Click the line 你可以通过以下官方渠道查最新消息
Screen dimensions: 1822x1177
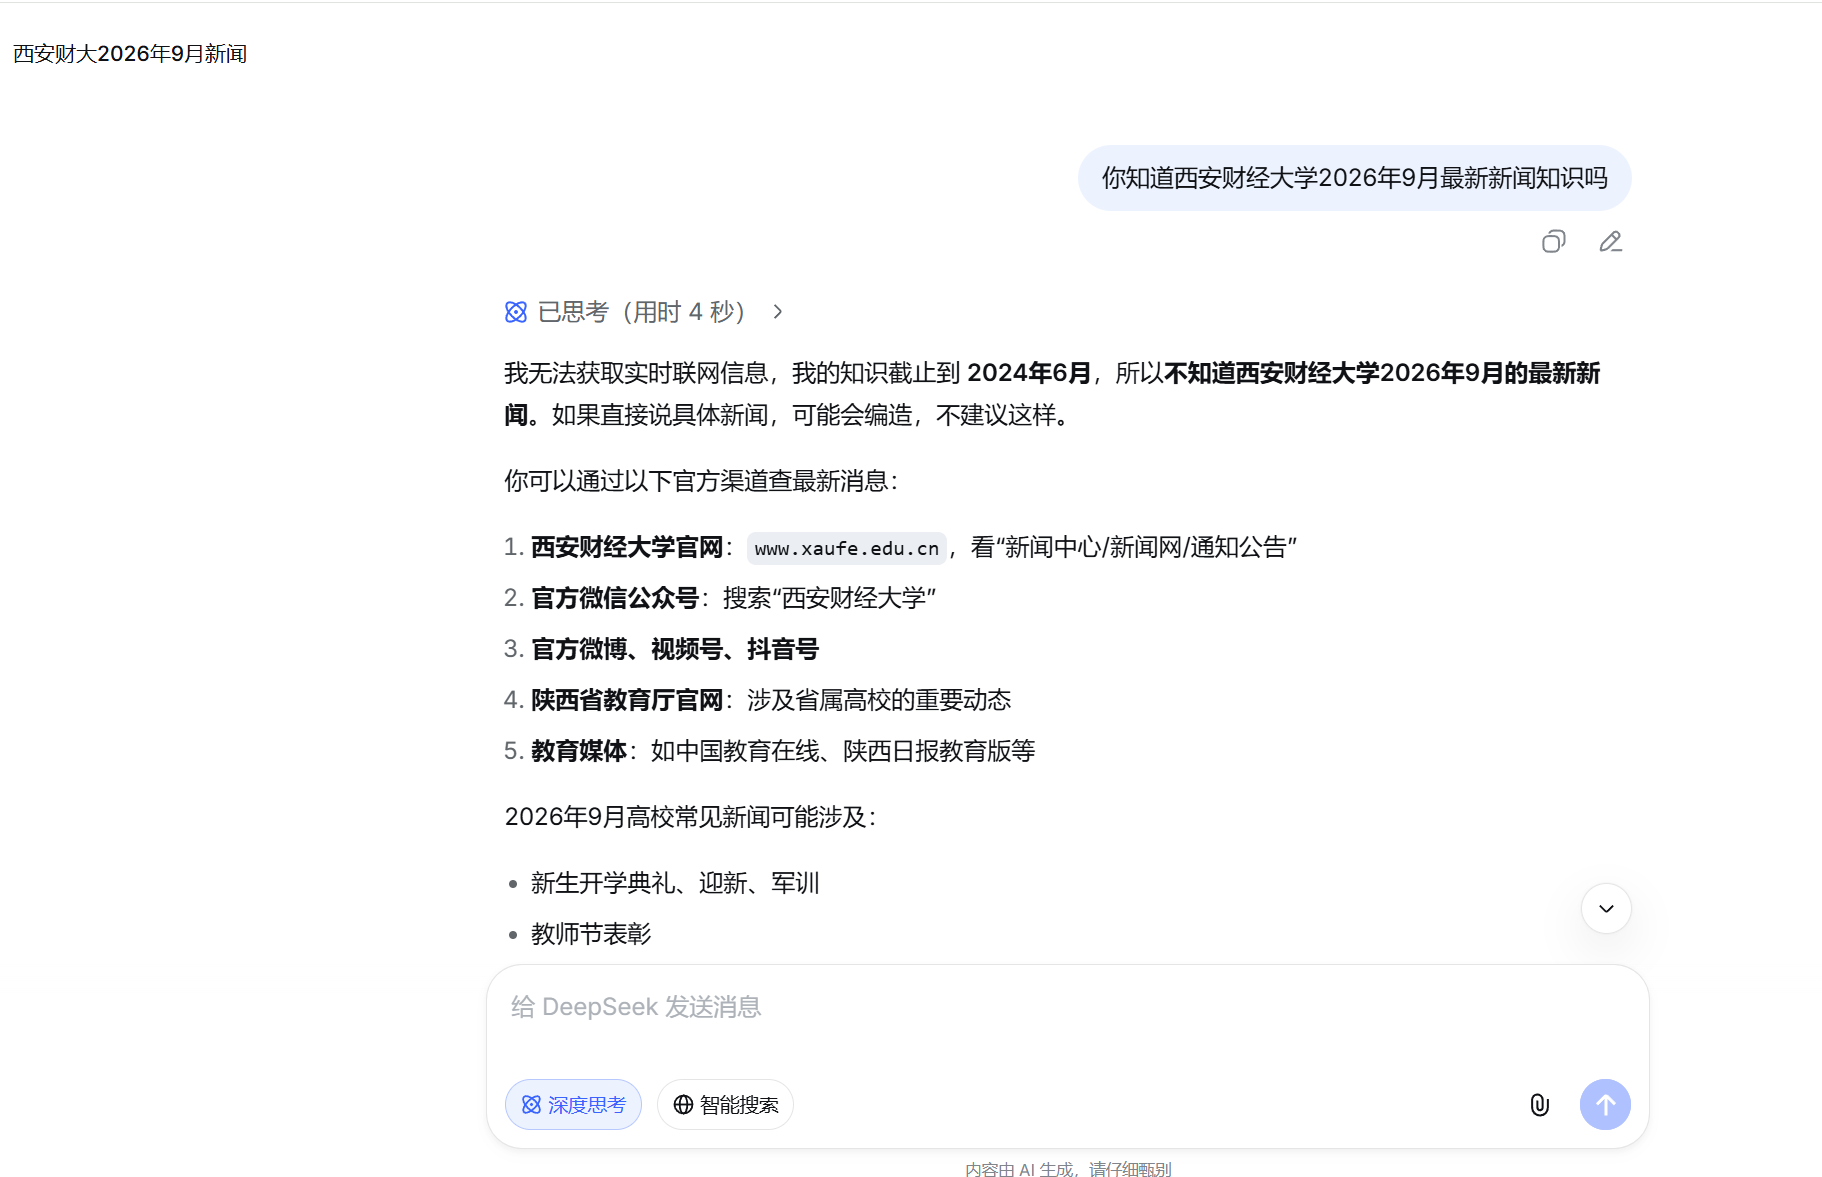(701, 481)
